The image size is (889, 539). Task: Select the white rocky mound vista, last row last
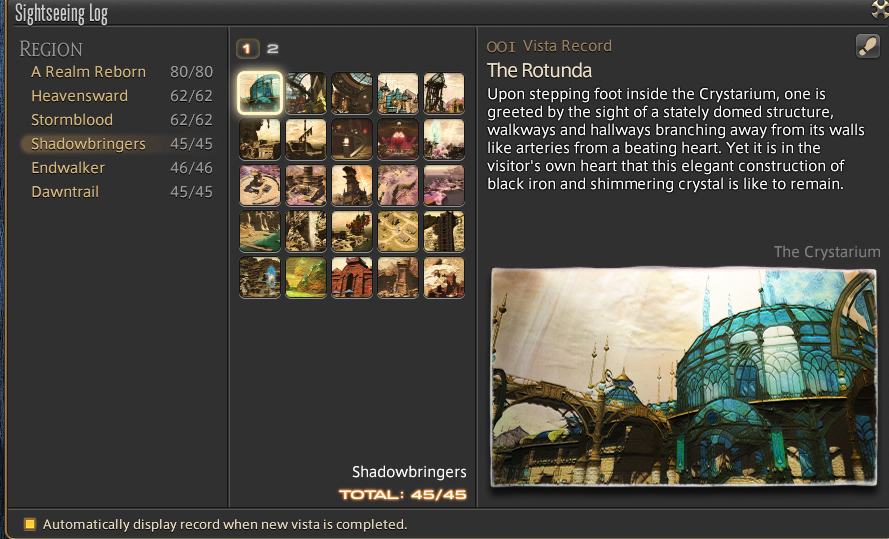tap(444, 278)
